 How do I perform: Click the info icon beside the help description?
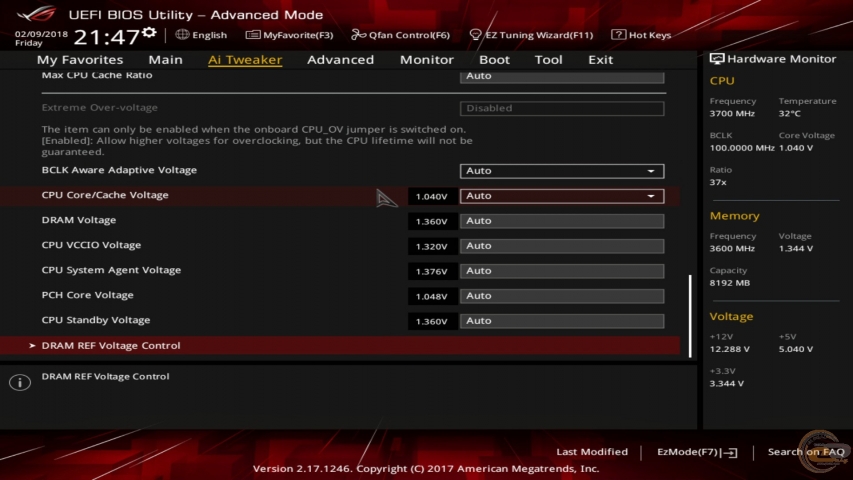(20, 382)
